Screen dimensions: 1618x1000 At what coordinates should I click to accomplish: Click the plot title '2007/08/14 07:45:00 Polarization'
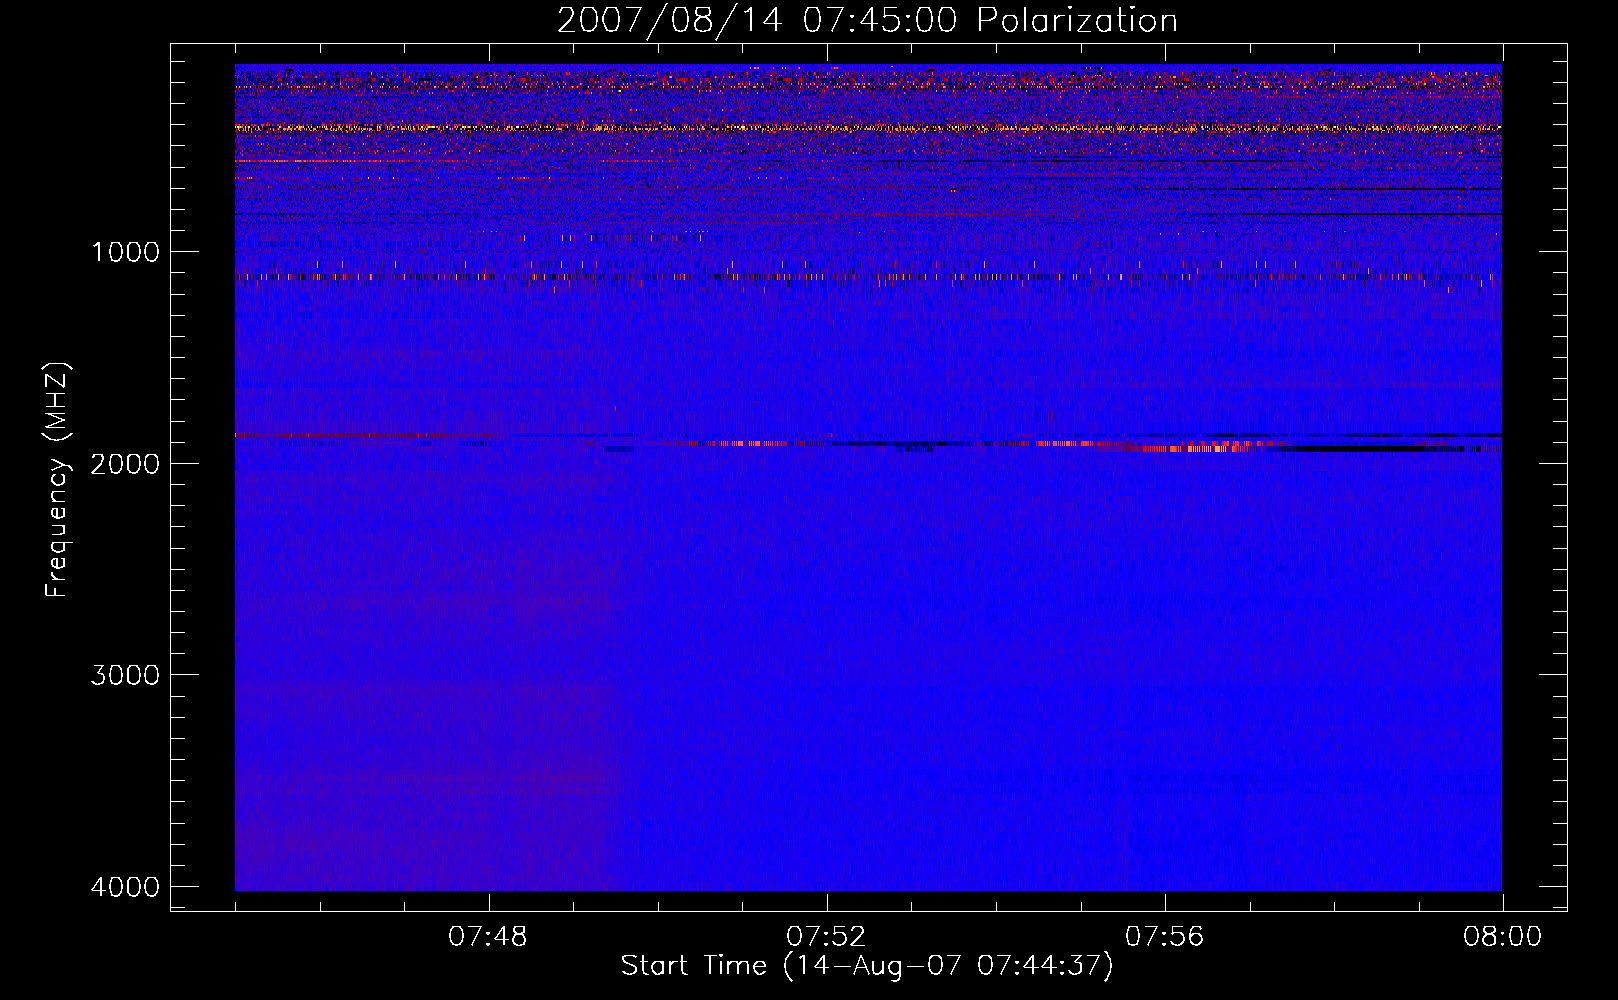pyautogui.click(x=867, y=20)
